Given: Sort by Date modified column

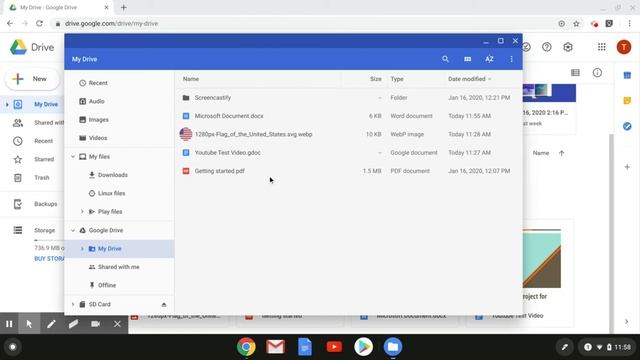Looking at the screenshot, I should click(x=469, y=79).
